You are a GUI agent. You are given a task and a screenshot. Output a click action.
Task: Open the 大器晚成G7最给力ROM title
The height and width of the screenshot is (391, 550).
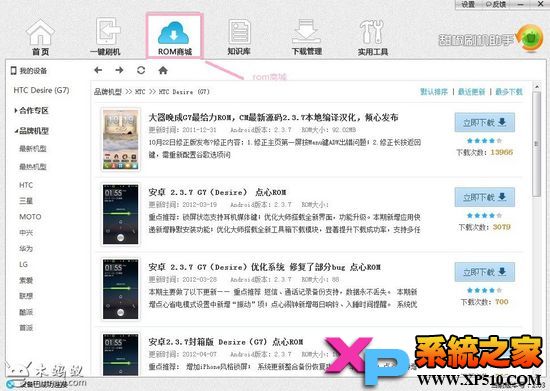(x=273, y=117)
